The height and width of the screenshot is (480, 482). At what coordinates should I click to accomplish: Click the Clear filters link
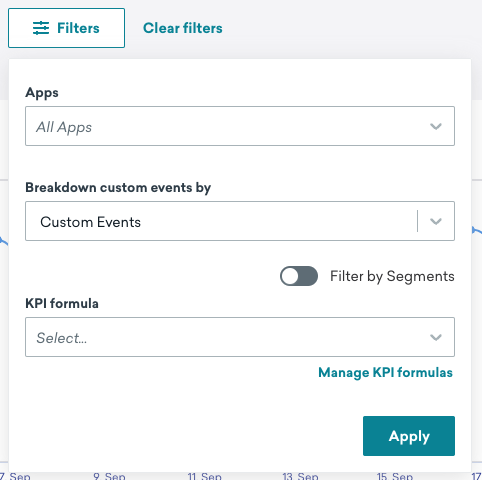(x=183, y=28)
